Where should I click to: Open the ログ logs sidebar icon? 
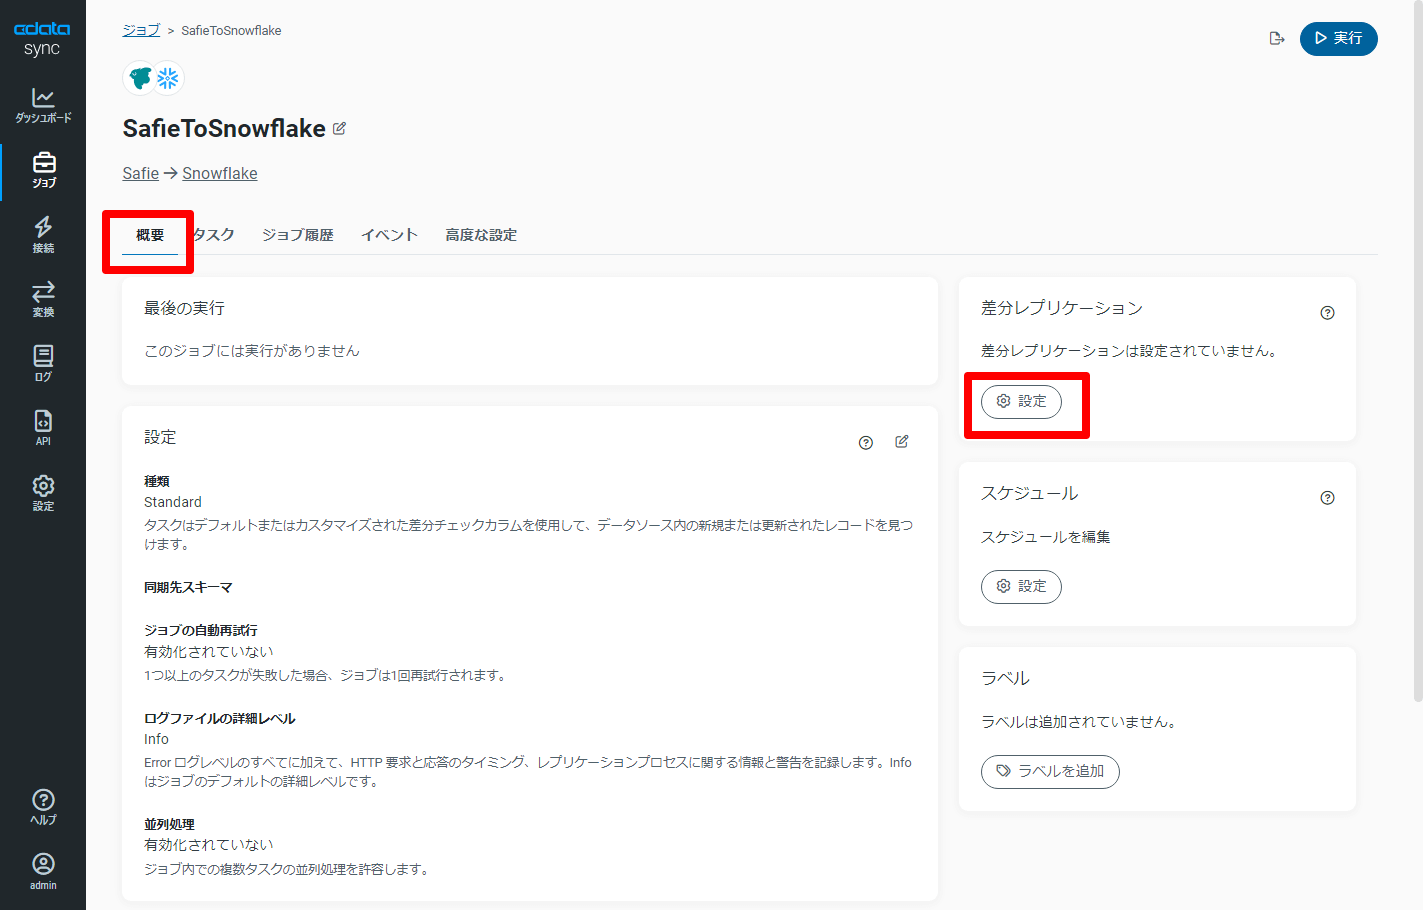tap(43, 364)
